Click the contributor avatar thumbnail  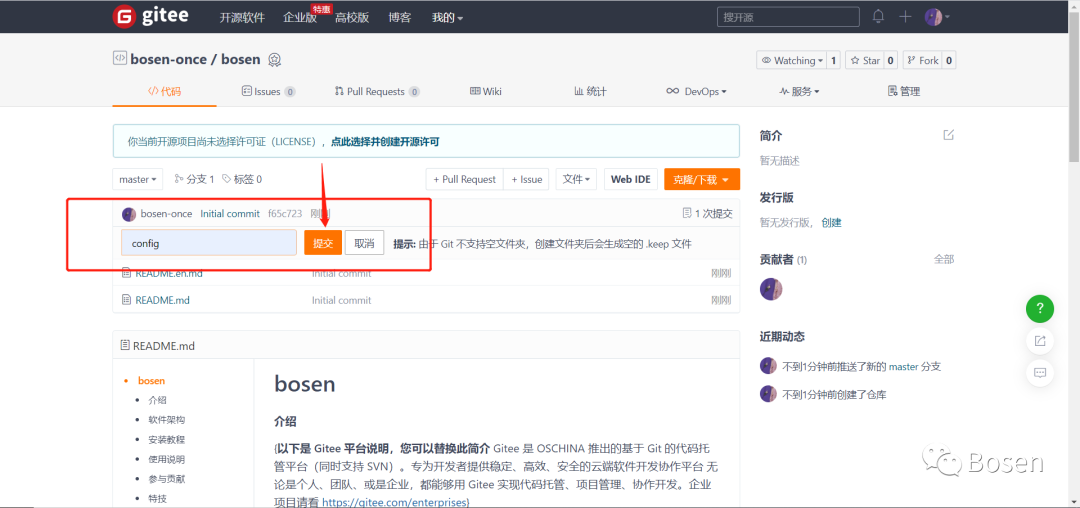click(771, 289)
